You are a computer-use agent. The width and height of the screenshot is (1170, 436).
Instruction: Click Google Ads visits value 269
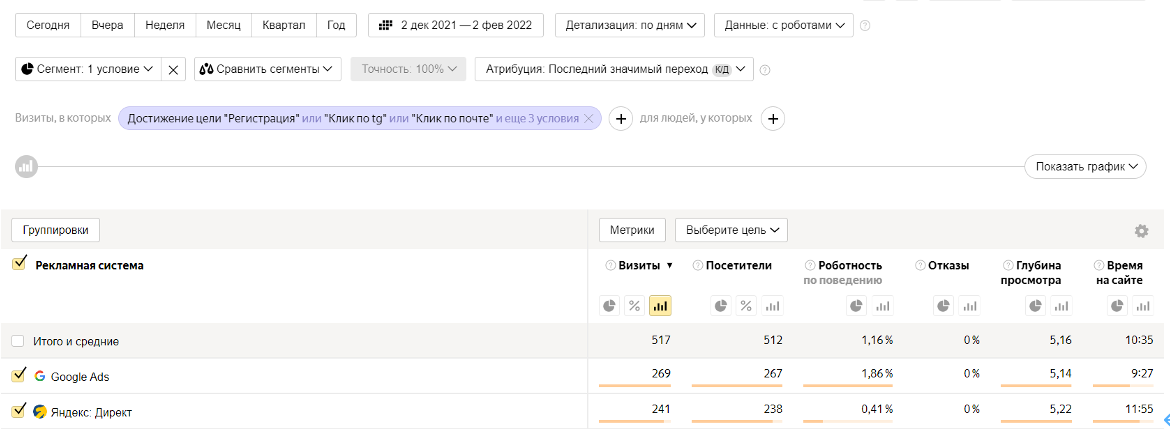pos(660,373)
